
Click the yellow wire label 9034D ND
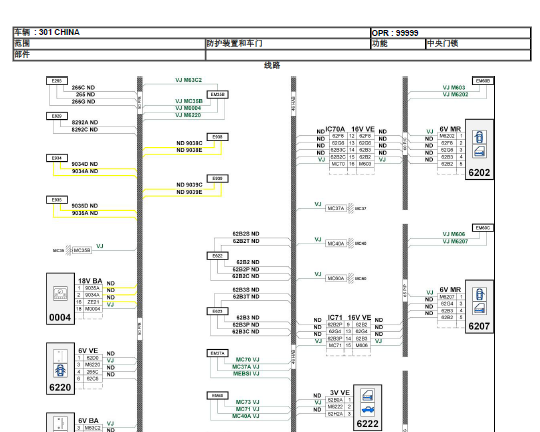tap(85, 164)
